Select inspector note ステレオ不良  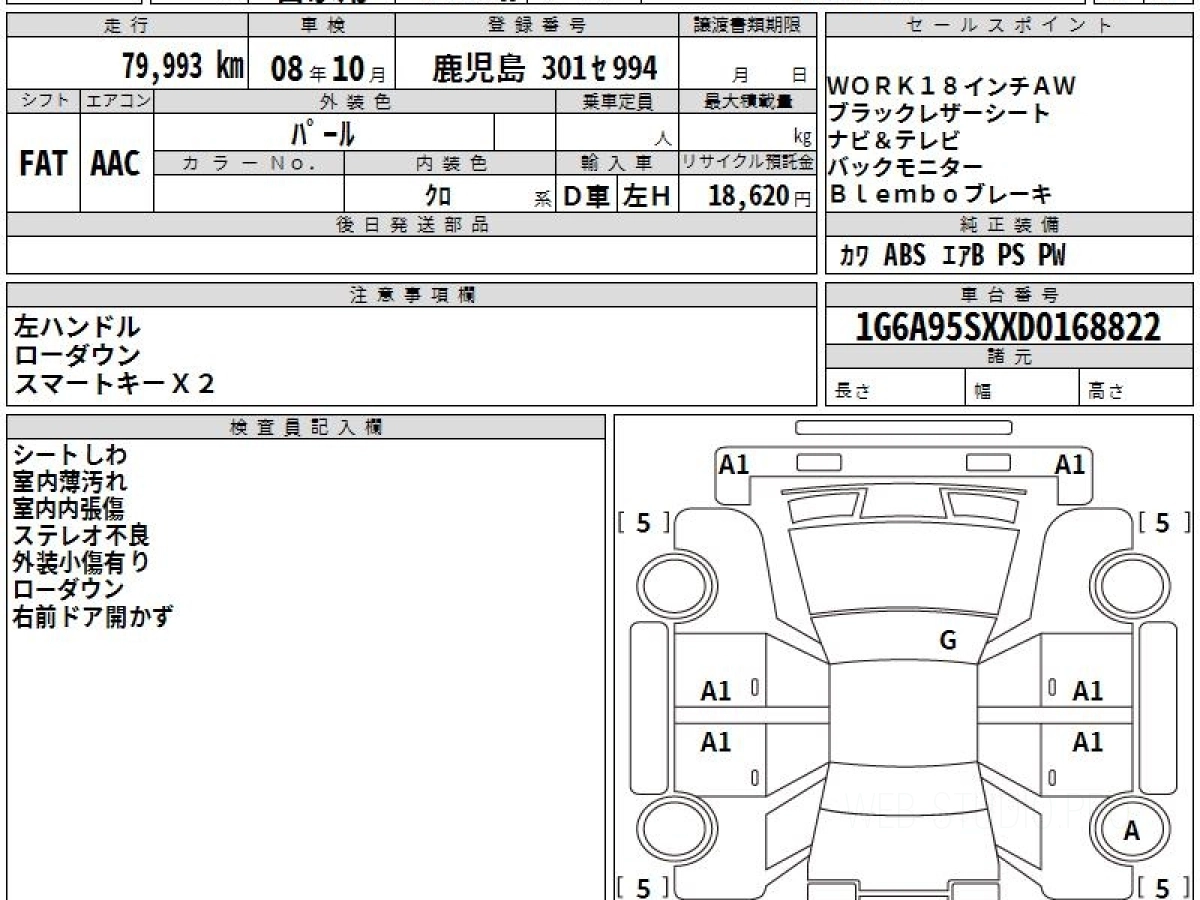tap(81, 536)
